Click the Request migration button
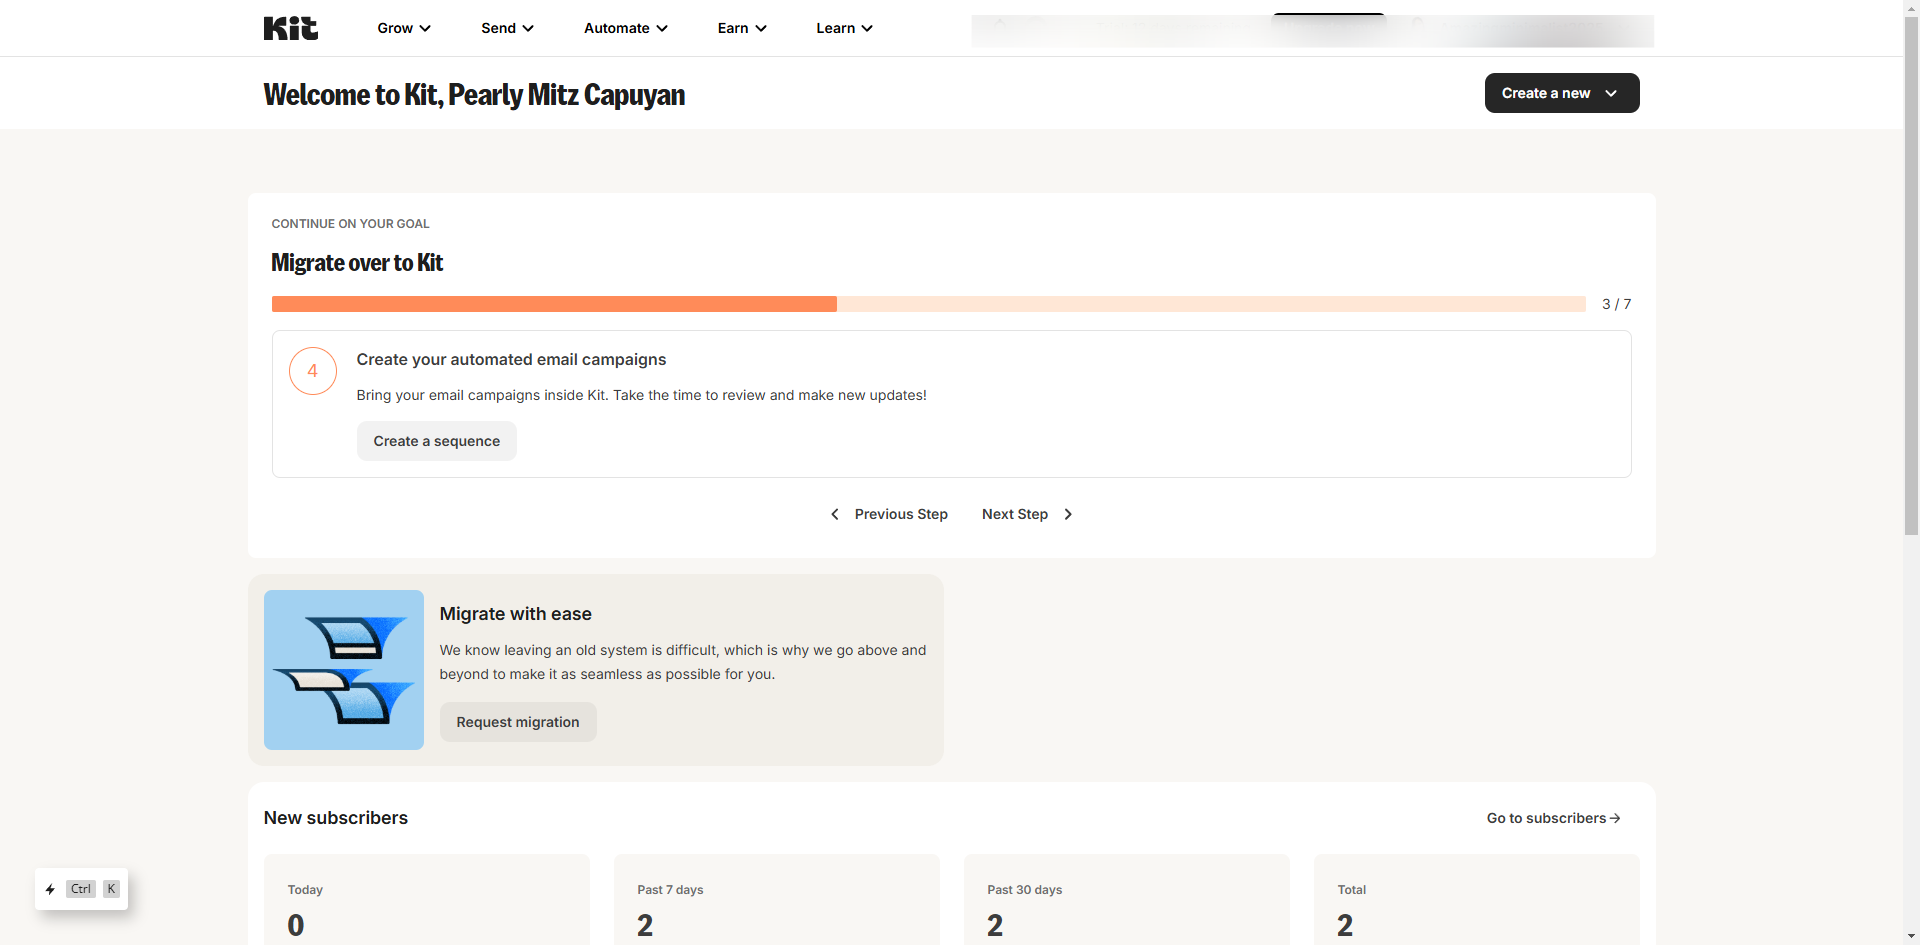The image size is (1920, 945). (518, 722)
